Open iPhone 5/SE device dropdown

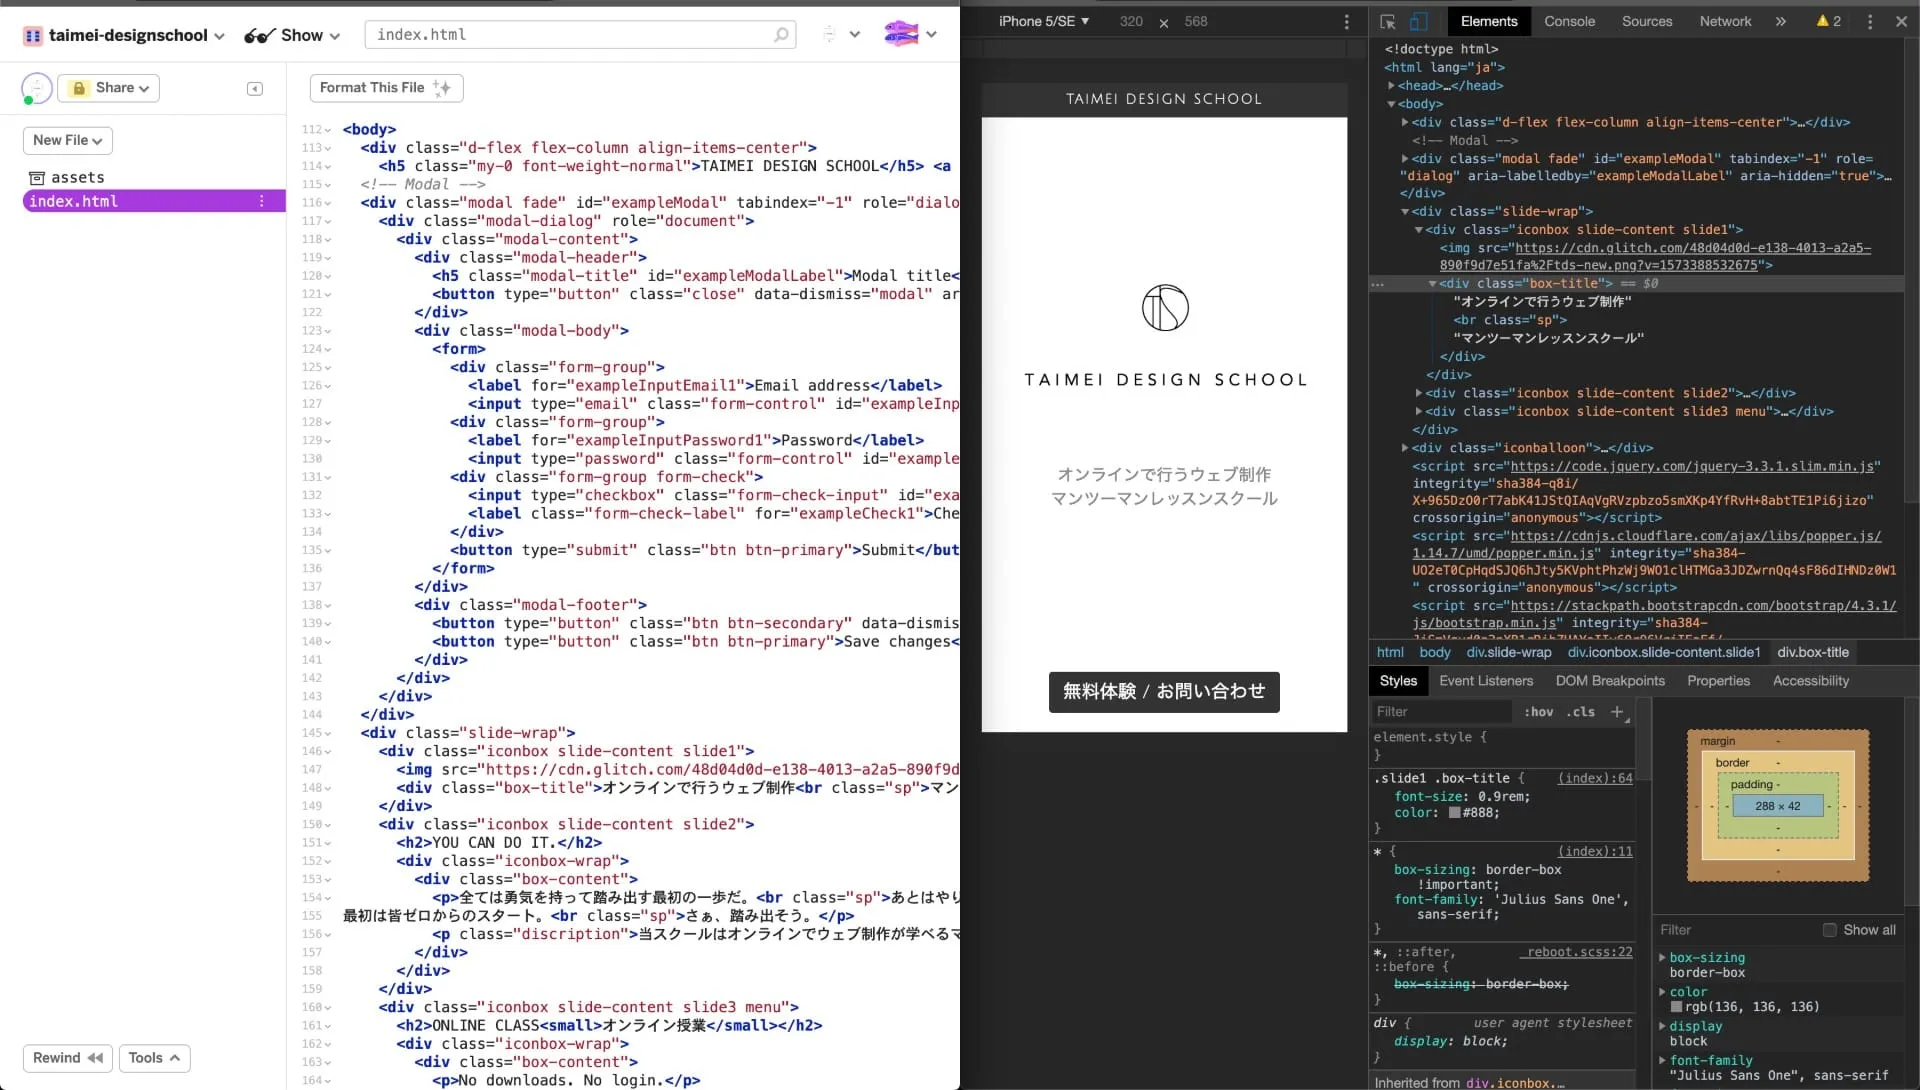1043,21
